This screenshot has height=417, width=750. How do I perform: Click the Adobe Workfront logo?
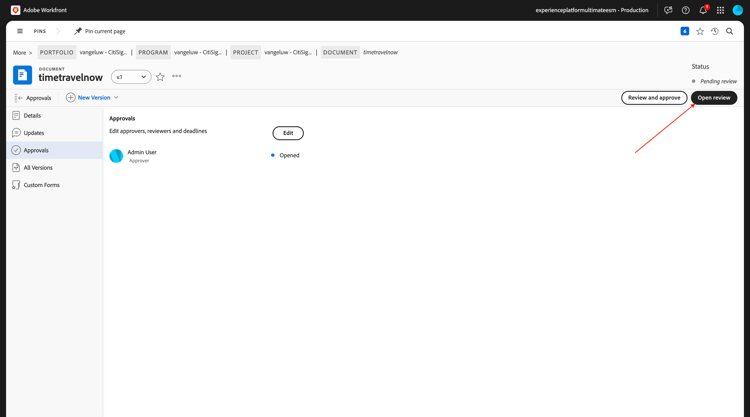pyautogui.click(x=15, y=10)
